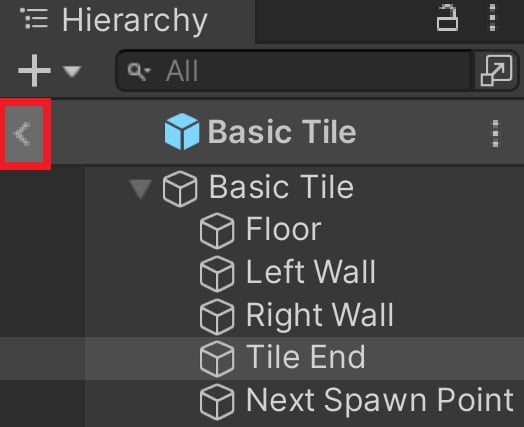The width and height of the screenshot is (524, 427).
Task: Open the create dropdown arrow beside plus
Action: [x=72, y=72]
